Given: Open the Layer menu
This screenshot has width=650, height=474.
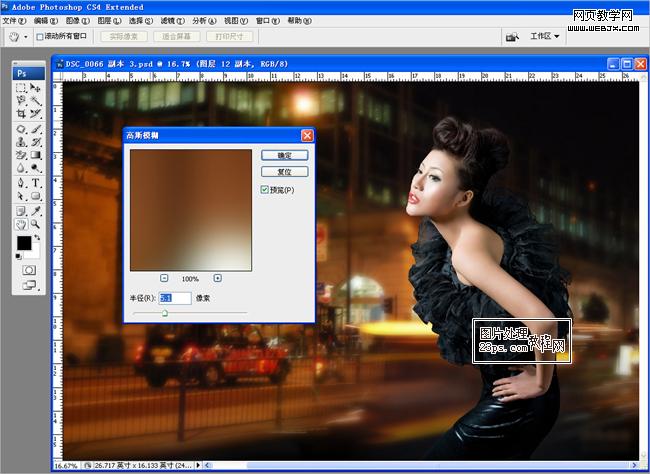Looking at the screenshot, I should [x=109, y=21].
